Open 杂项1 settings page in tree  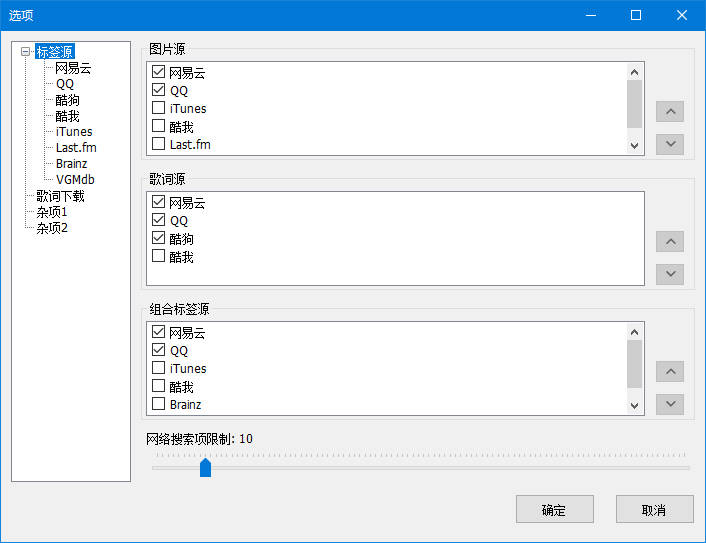pos(52,212)
